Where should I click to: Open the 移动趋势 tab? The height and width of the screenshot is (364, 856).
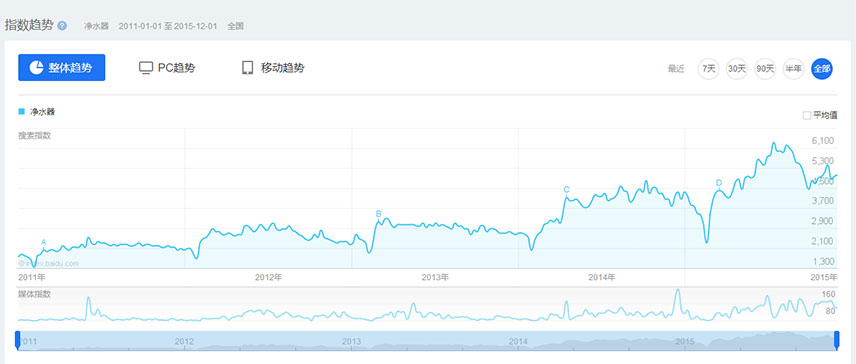click(274, 68)
